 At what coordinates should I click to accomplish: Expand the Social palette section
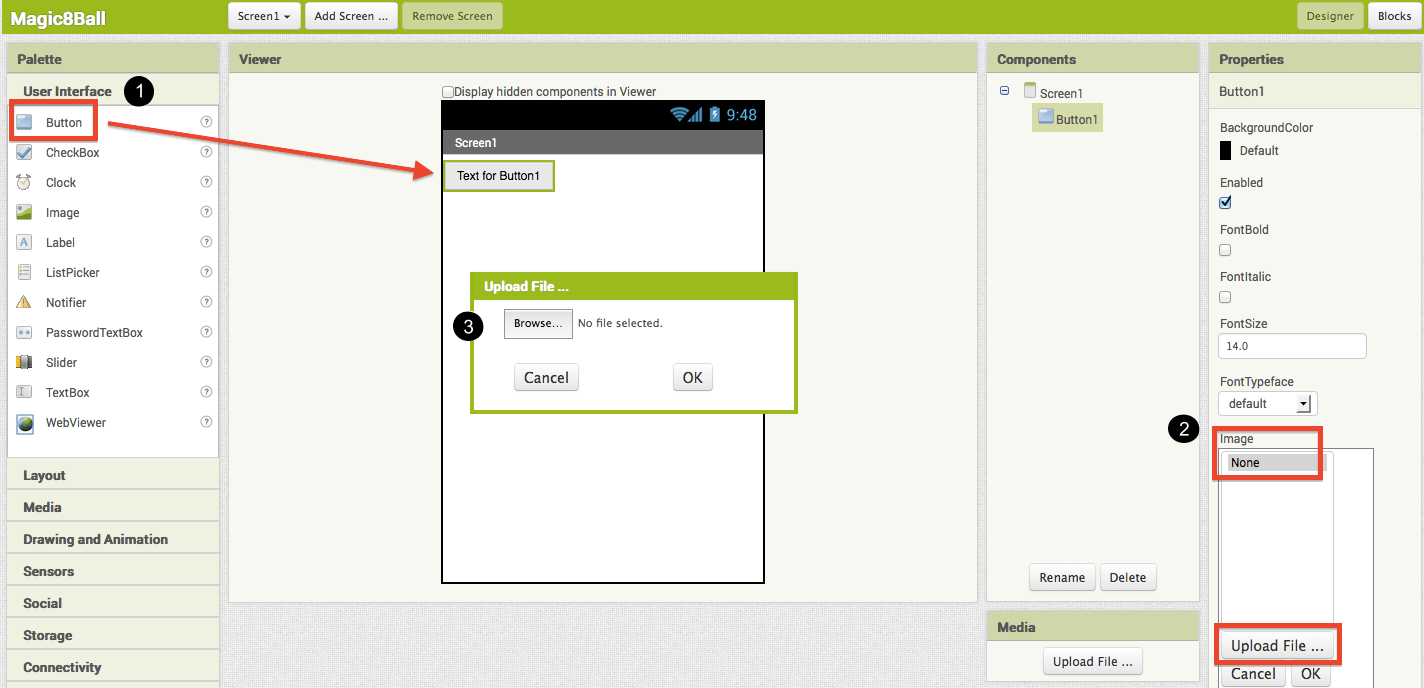click(113, 603)
